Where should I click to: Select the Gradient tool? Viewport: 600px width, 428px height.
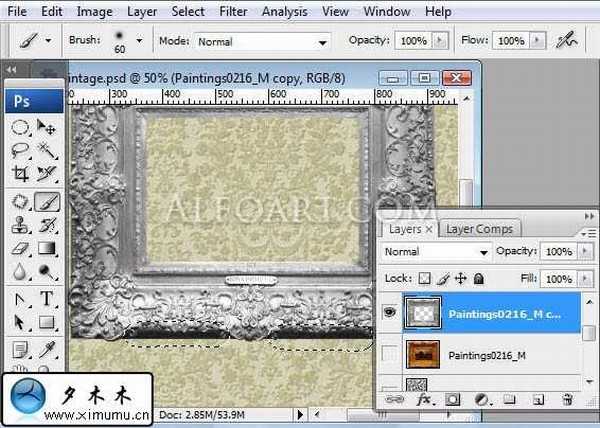(x=46, y=249)
